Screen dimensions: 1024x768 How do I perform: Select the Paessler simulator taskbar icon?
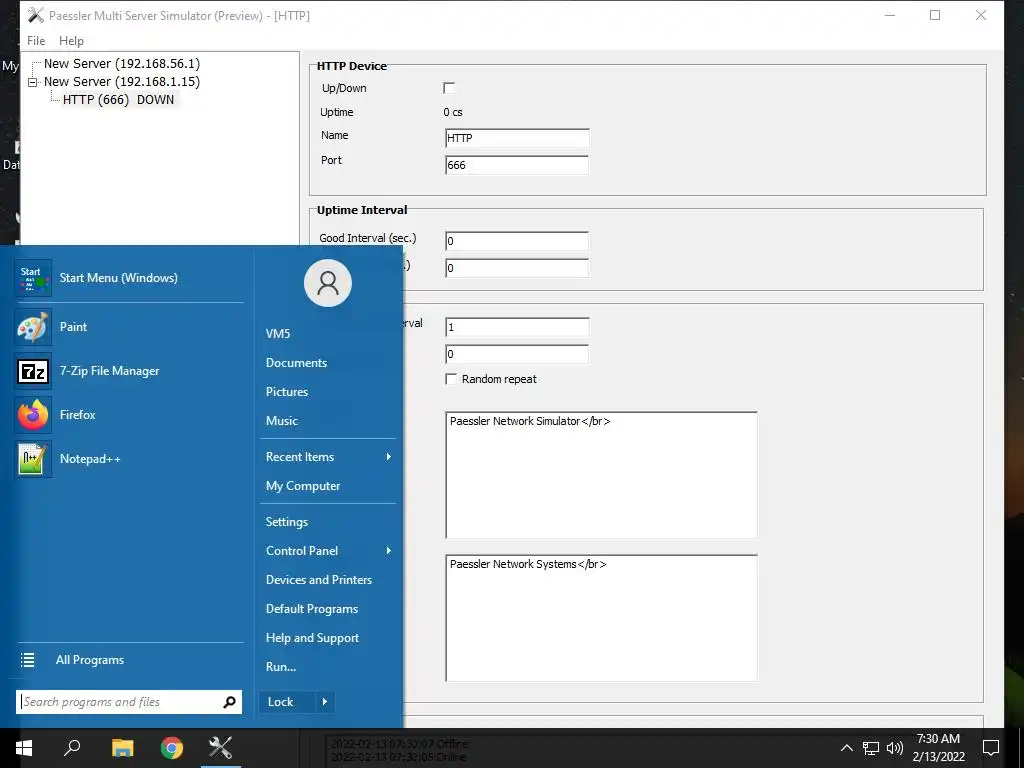click(x=221, y=748)
